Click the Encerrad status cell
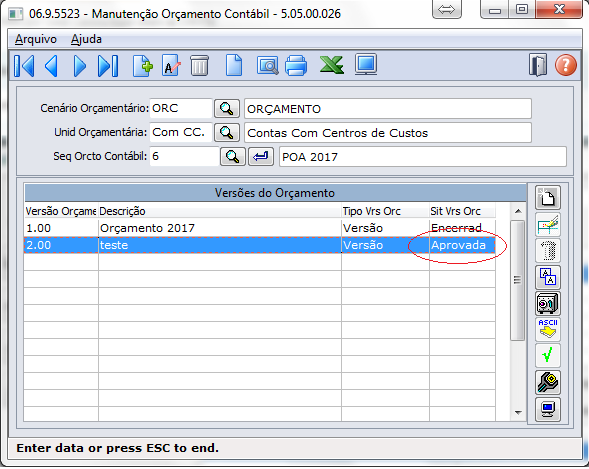This screenshot has height=469, width=589. point(462,228)
